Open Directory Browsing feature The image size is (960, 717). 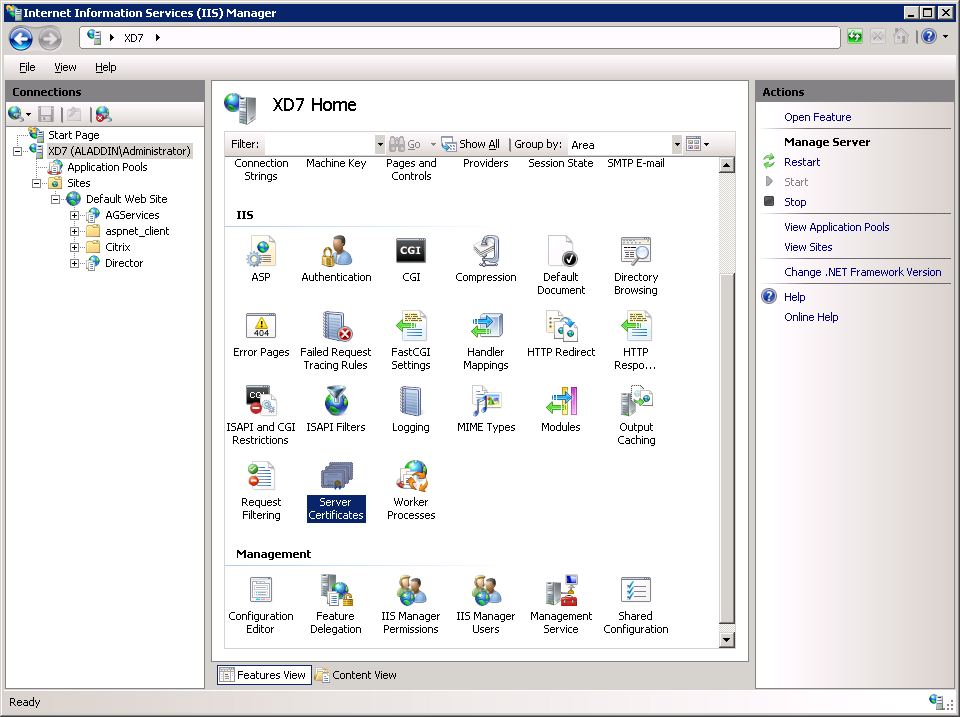point(636,265)
